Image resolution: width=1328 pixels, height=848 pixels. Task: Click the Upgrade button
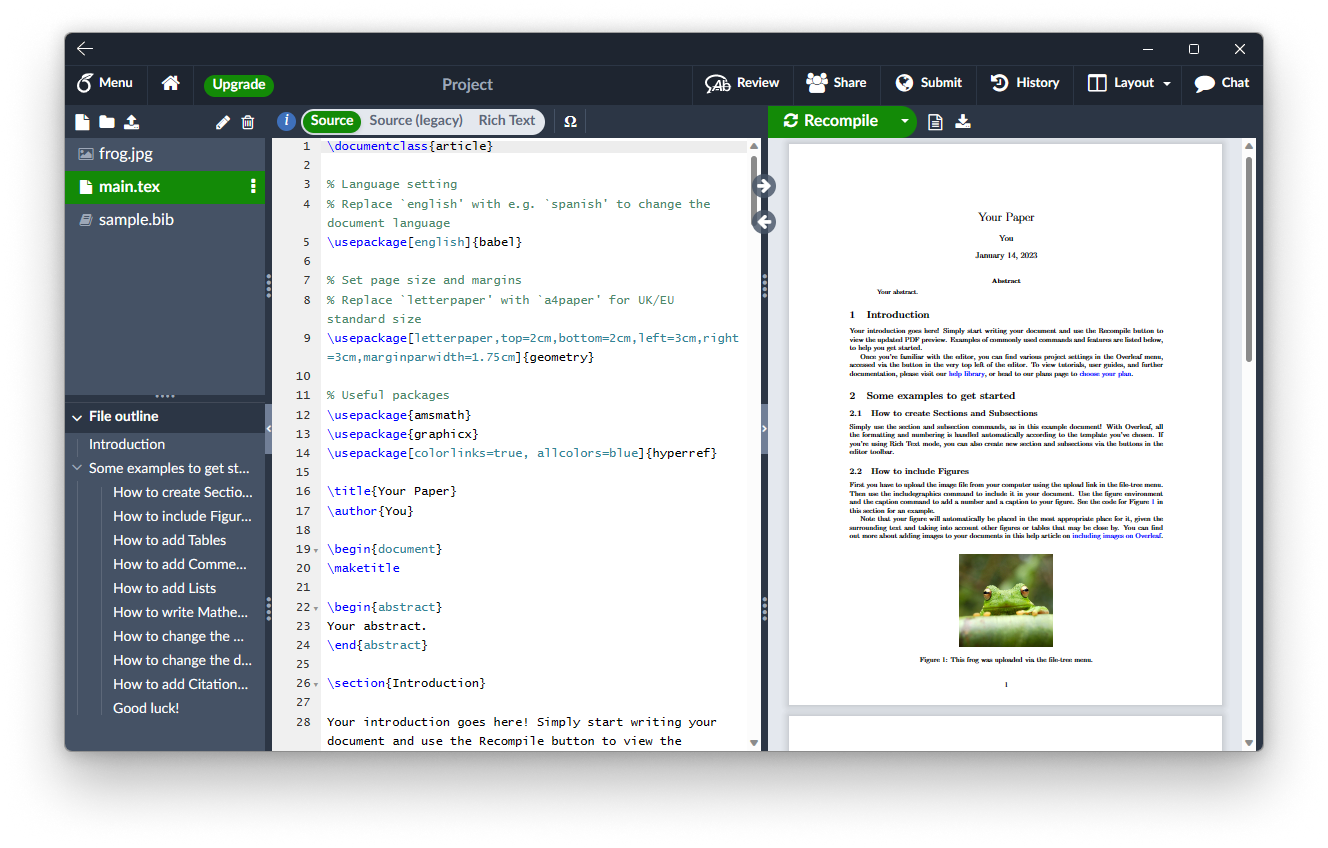238,85
